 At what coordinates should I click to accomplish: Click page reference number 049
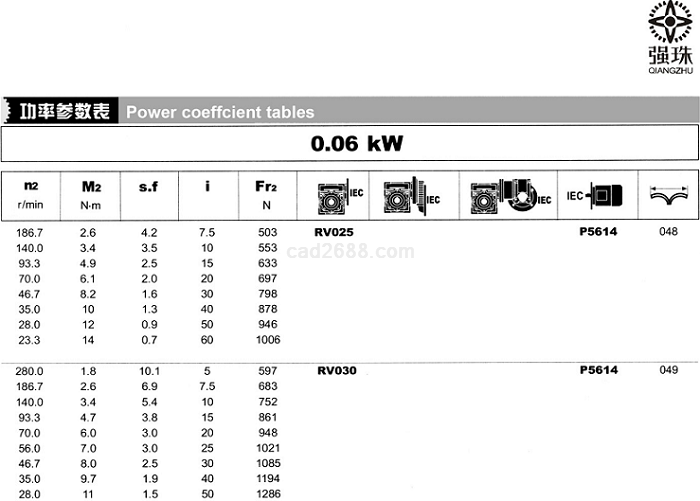669,370
